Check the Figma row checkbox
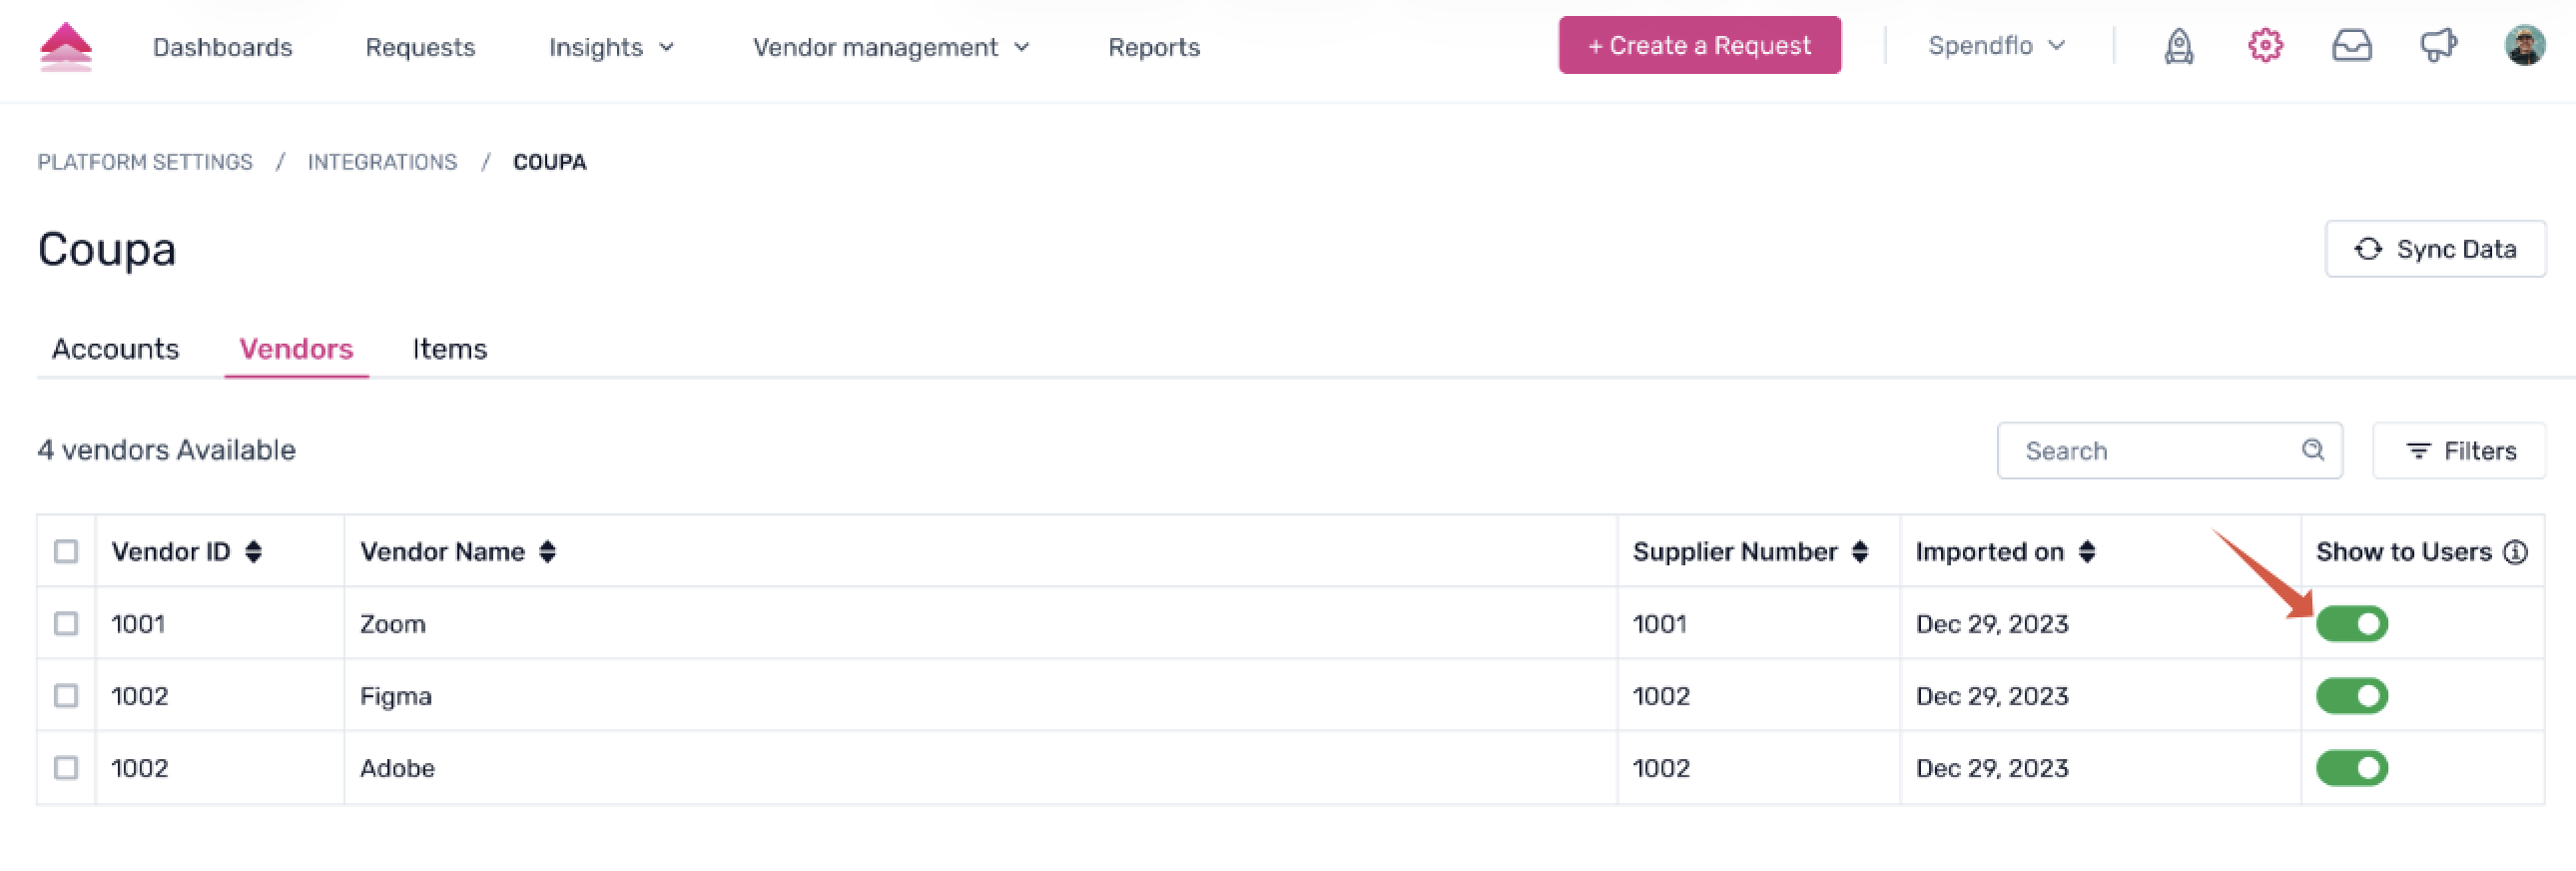This screenshot has width=2576, height=871. click(x=66, y=696)
